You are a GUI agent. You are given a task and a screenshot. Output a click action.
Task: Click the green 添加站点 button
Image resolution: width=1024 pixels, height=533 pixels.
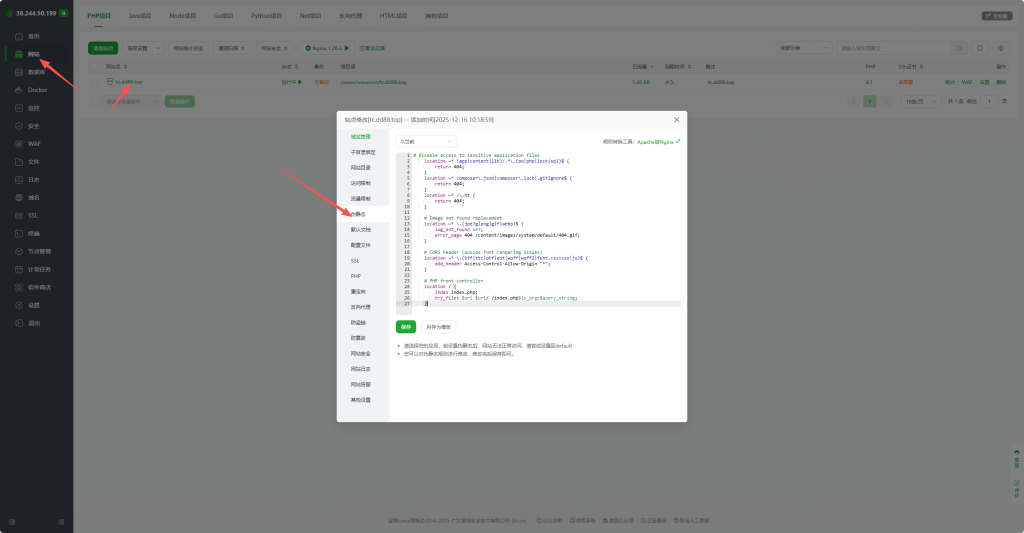pyautogui.click(x=103, y=48)
